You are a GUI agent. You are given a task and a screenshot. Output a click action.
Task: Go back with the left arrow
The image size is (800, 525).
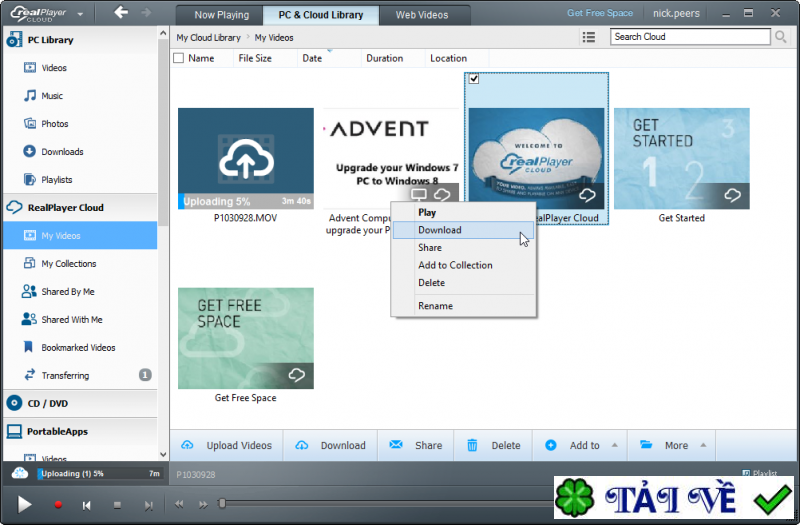pyautogui.click(x=121, y=12)
